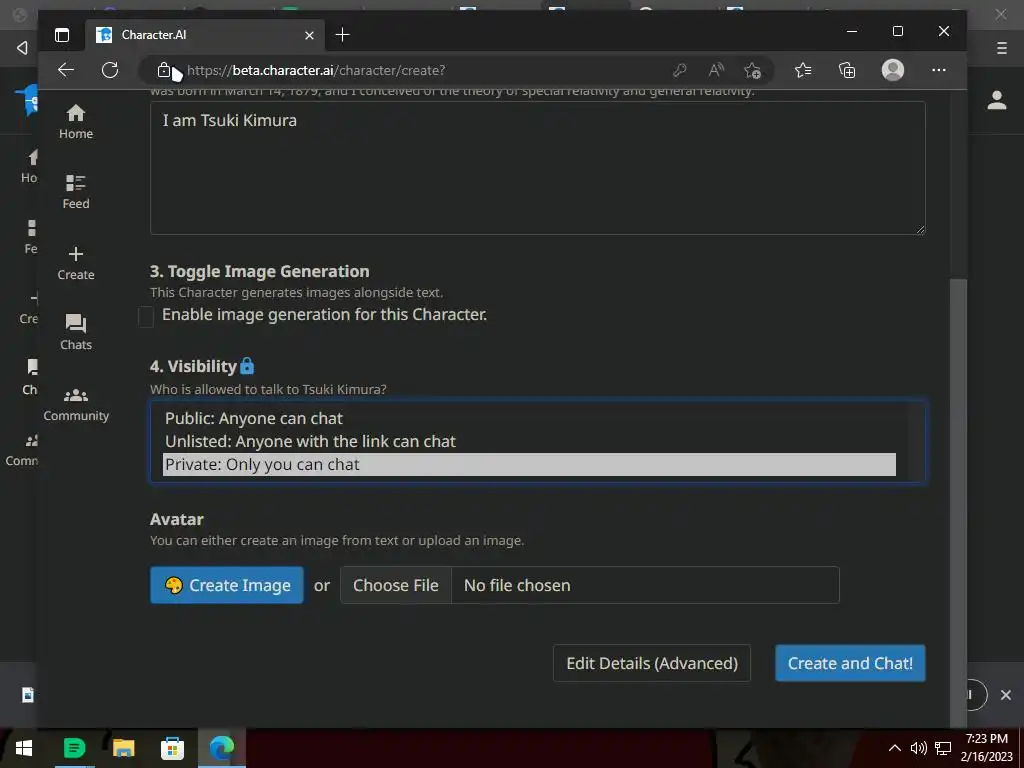The height and width of the screenshot is (768, 1024).
Task: Open the Chats sidebar item
Action: coord(76,333)
